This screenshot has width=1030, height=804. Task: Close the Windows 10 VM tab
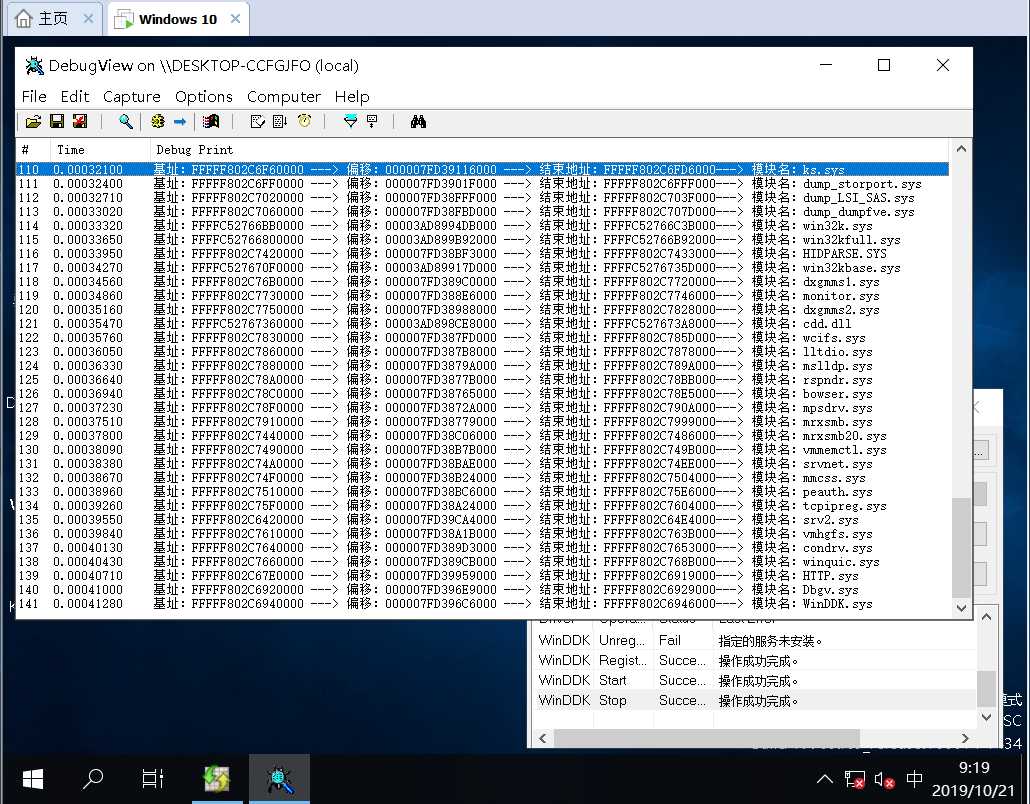click(x=235, y=19)
